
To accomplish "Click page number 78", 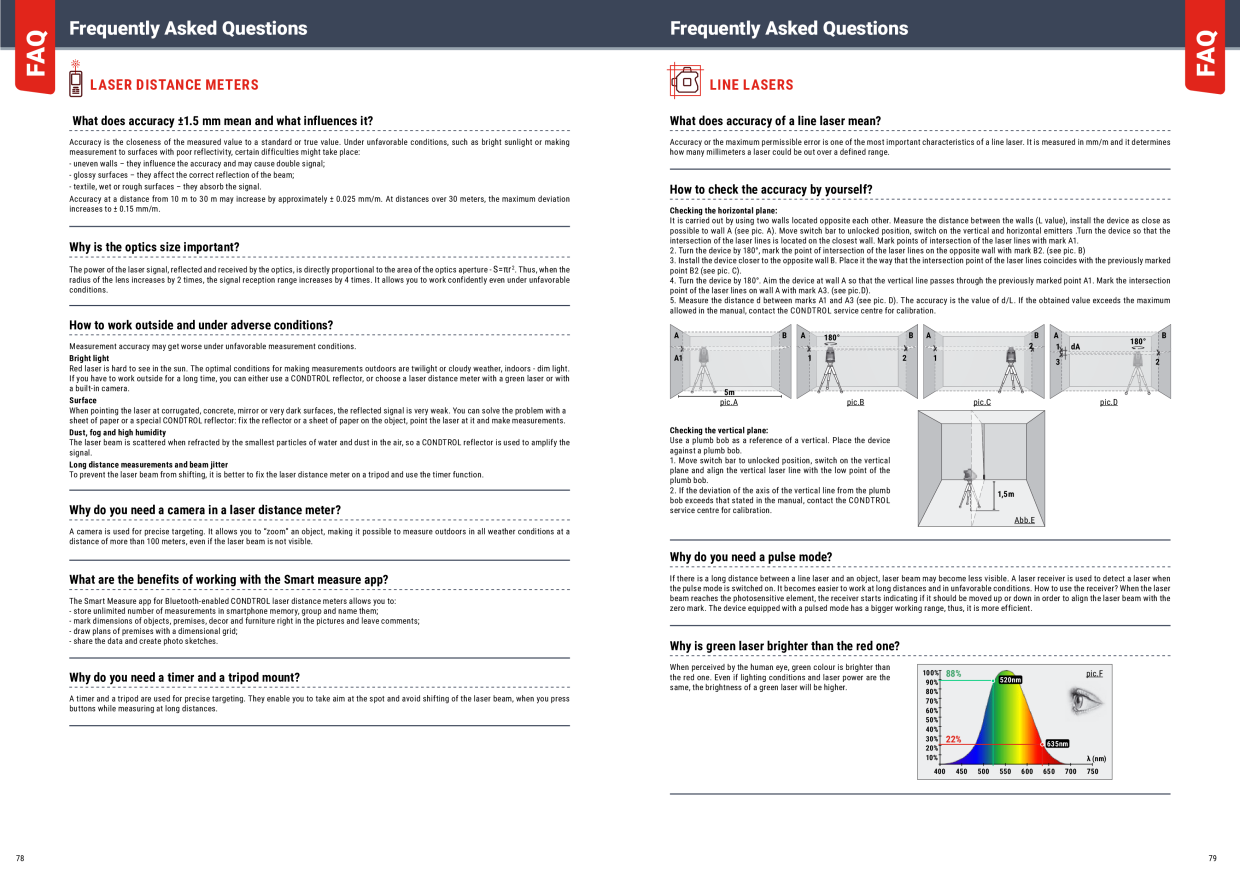I will pos(20,858).
